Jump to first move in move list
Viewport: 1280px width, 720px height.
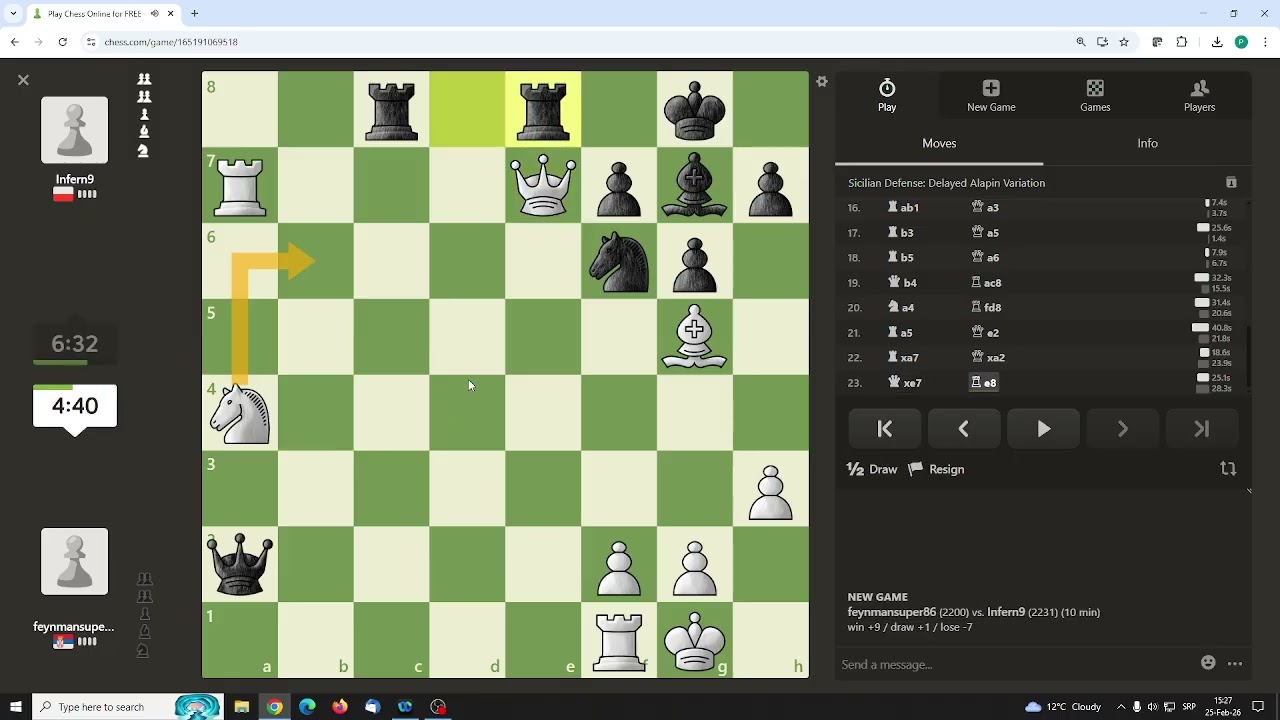[x=885, y=429]
